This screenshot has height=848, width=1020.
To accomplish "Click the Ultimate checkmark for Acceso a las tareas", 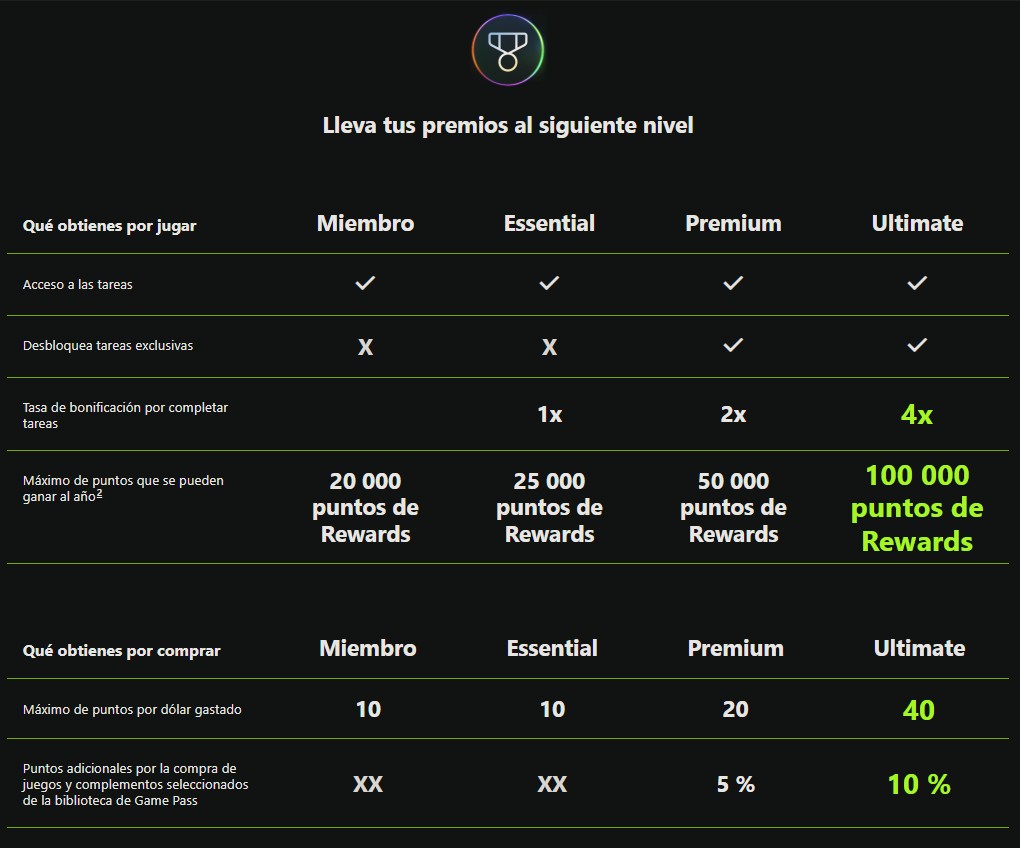I will (917, 283).
